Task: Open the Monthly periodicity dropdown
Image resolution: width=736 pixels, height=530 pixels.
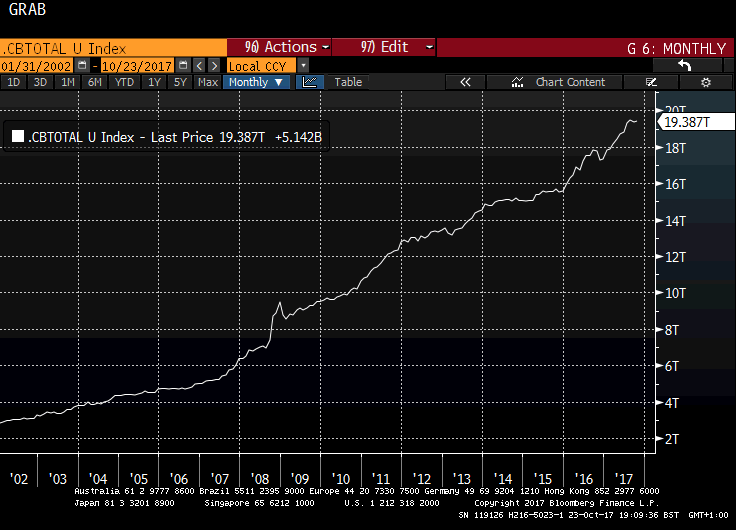Action: point(256,82)
